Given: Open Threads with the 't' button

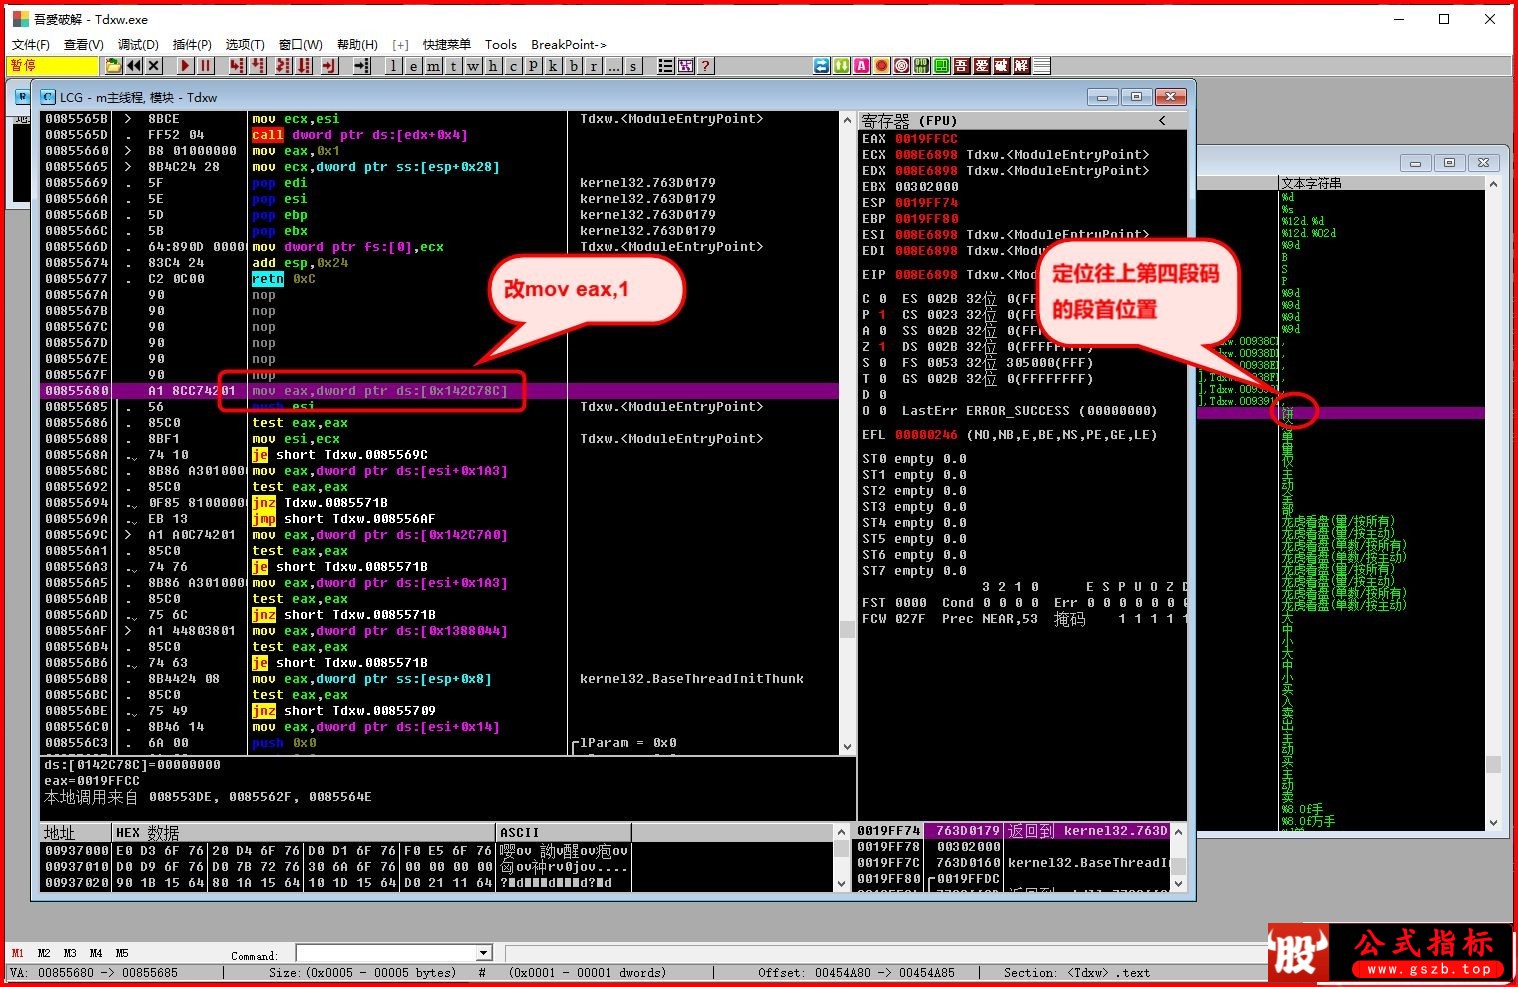Looking at the screenshot, I should click(453, 66).
